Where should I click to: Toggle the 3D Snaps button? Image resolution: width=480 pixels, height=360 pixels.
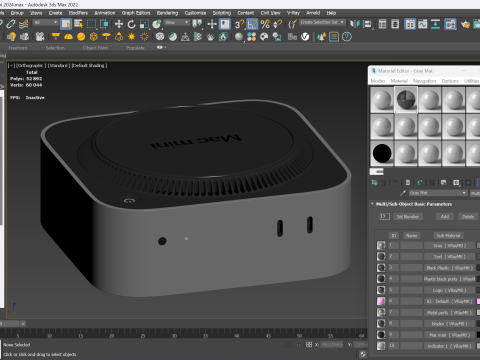(x=239, y=24)
